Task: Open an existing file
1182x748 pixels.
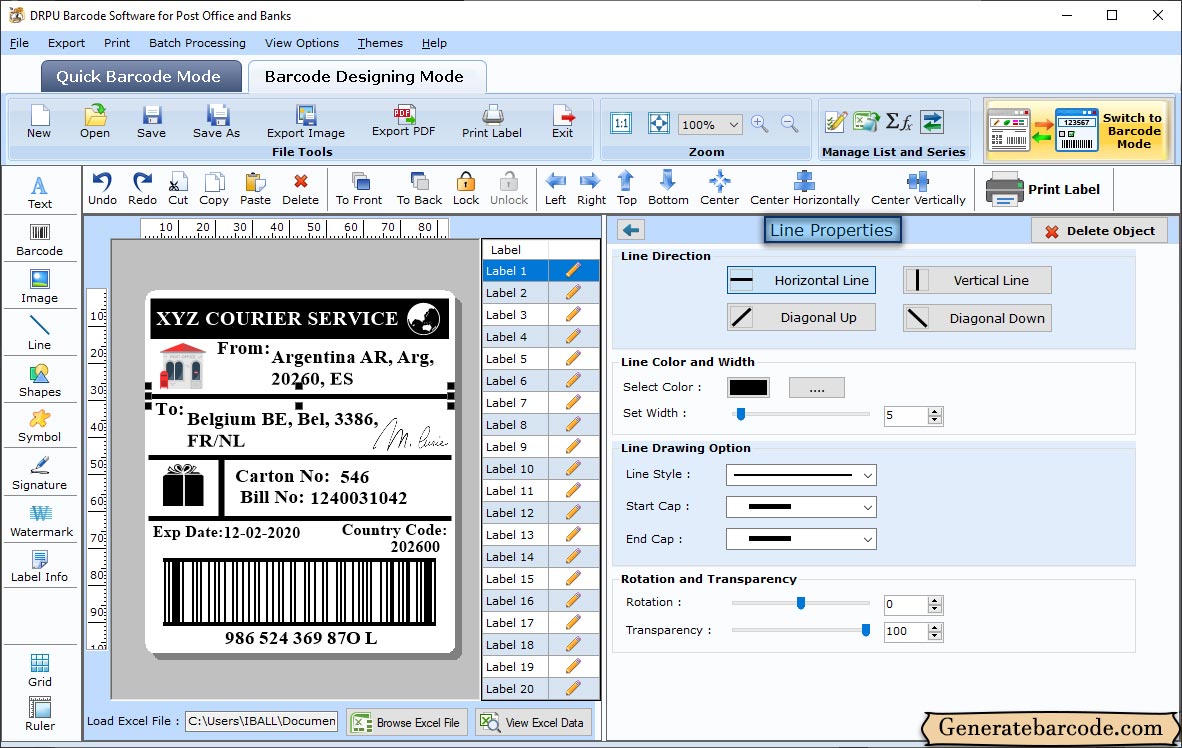Action: [95, 121]
